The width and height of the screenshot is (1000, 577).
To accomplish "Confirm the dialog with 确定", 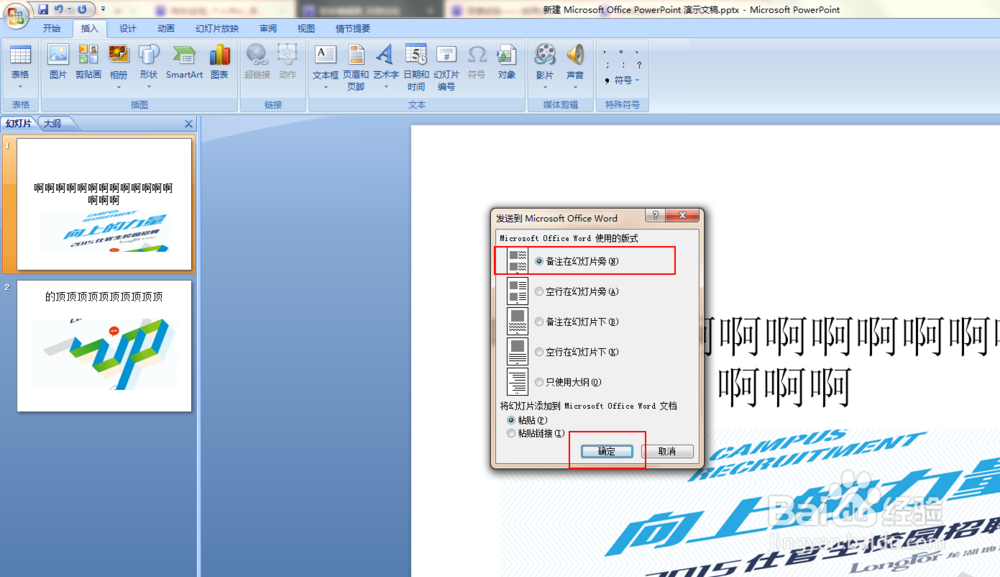I will [x=608, y=452].
